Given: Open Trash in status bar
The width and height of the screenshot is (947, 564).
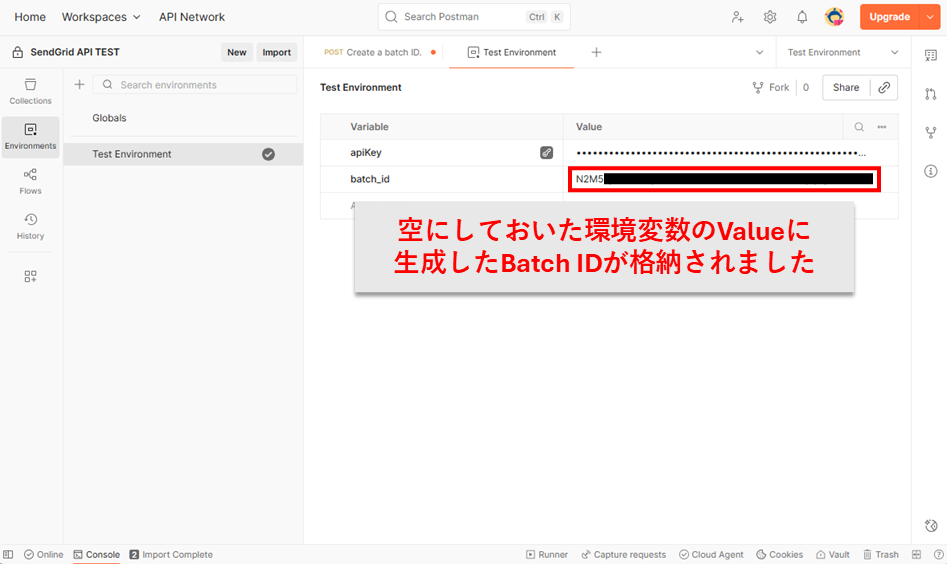Looking at the screenshot, I should 881,554.
